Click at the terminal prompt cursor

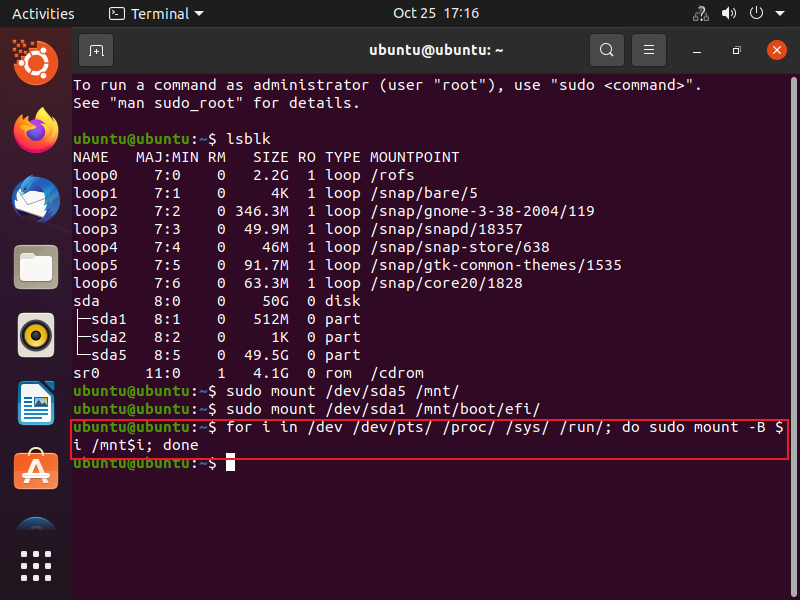tap(230, 463)
